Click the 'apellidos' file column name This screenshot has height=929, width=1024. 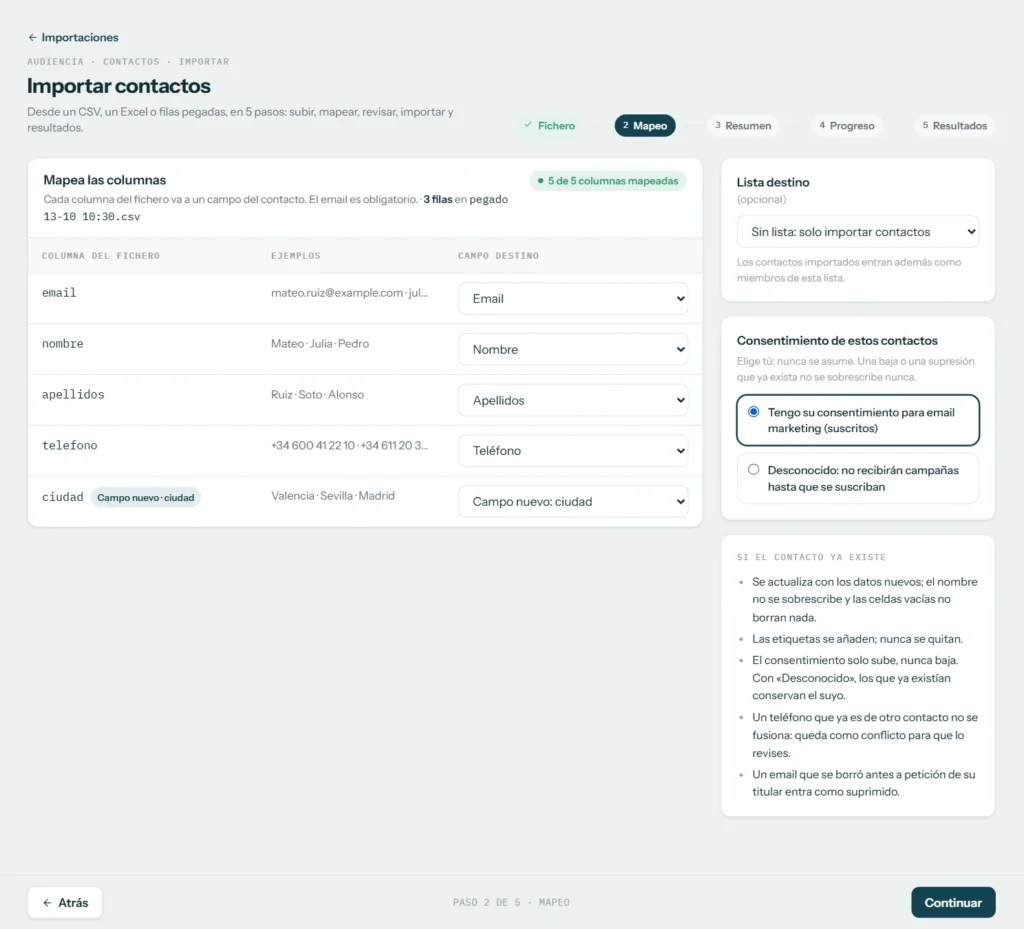[73, 394]
